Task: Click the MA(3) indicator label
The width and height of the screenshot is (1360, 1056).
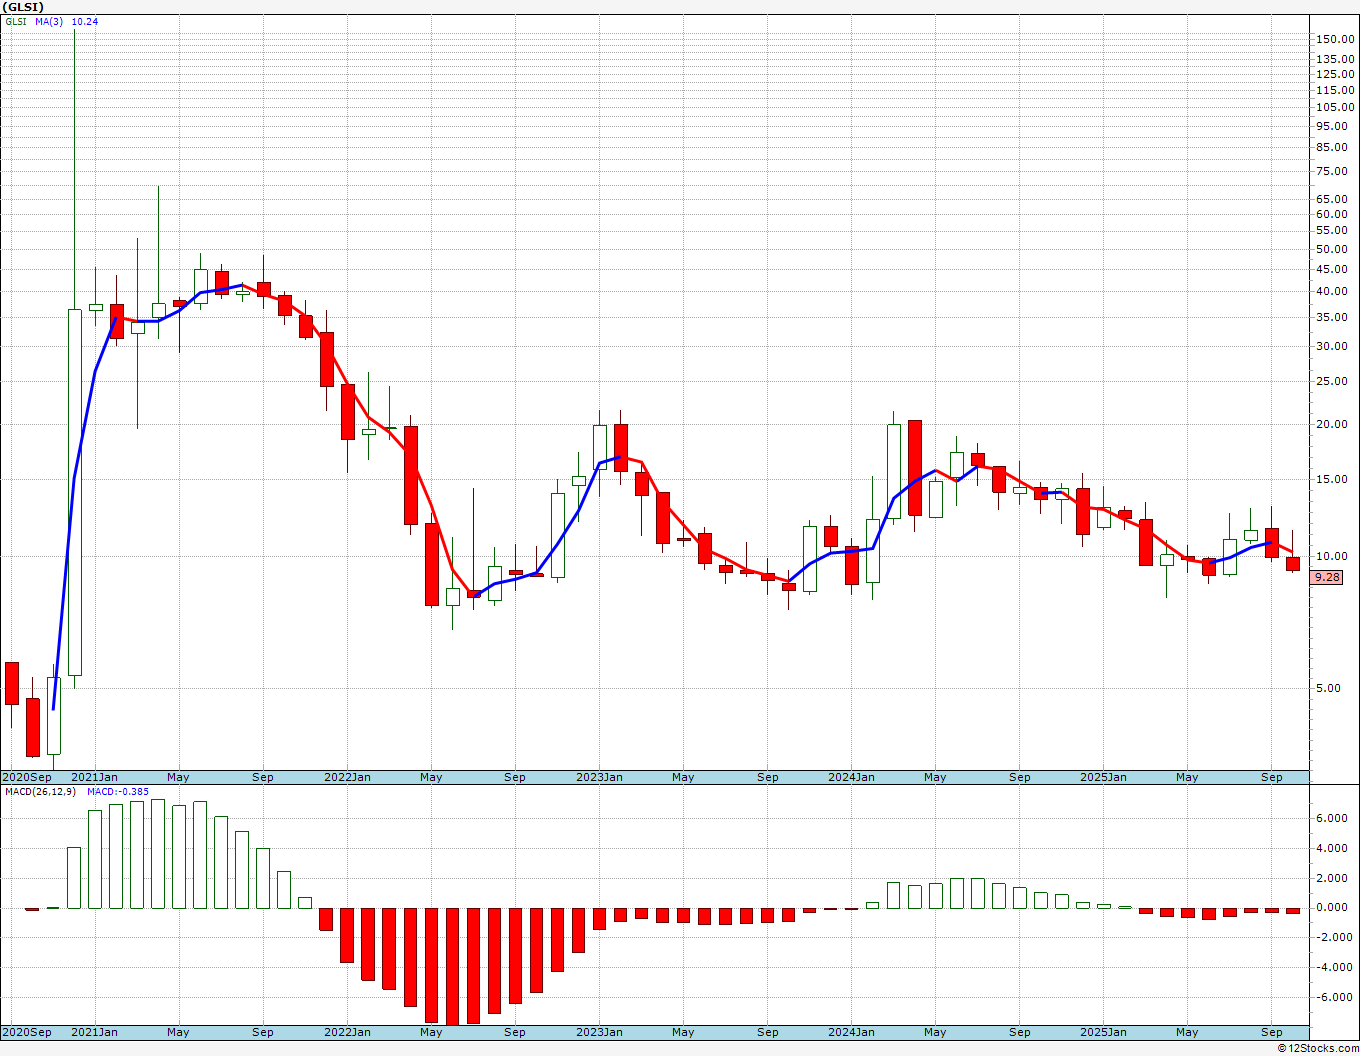Action: tap(49, 21)
